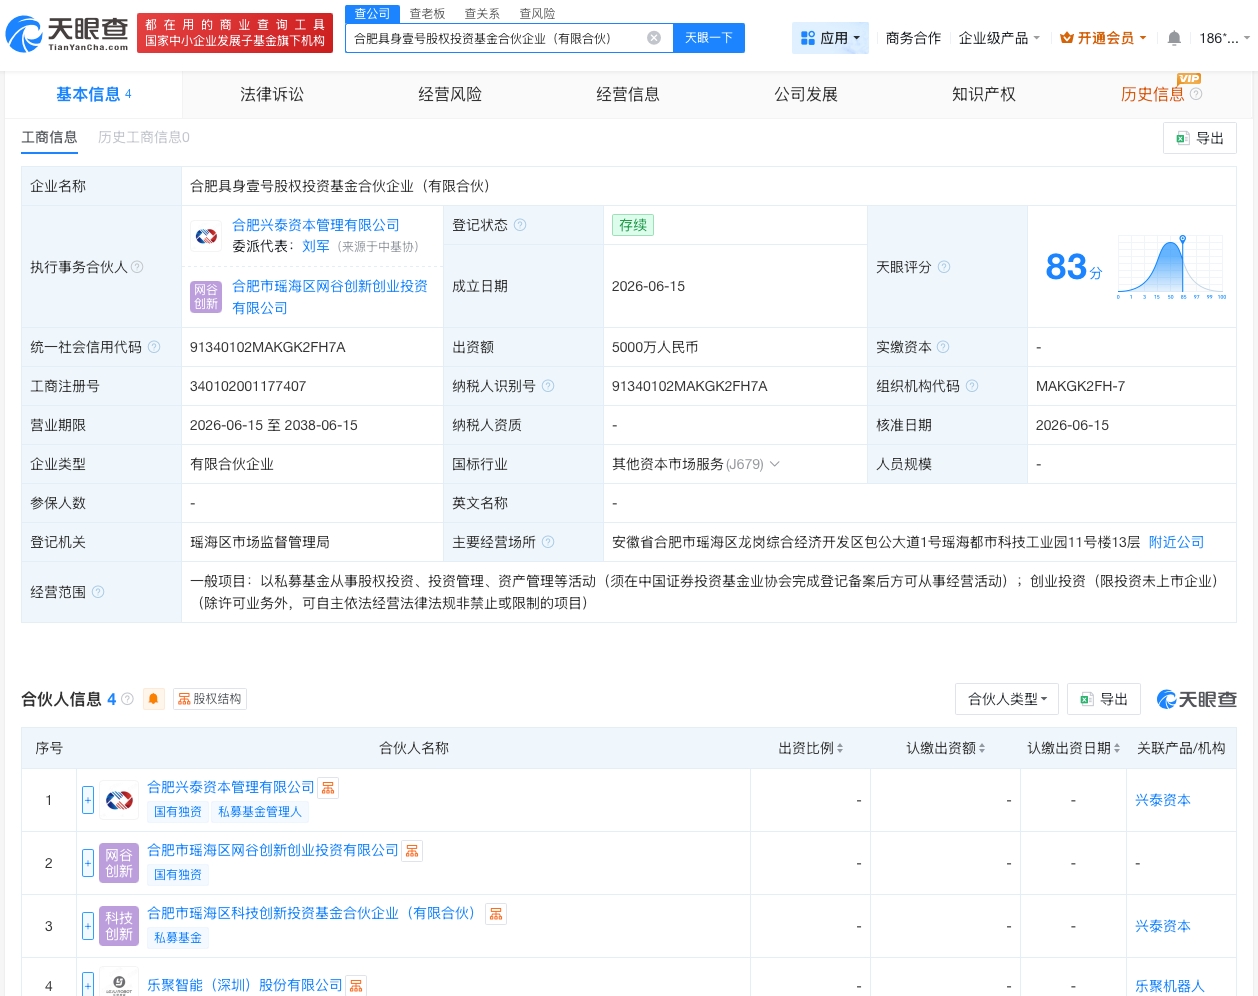Click help icon next to 合伙人信息 count
Image resolution: width=1258 pixels, height=996 pixels.
pos(127,699)
